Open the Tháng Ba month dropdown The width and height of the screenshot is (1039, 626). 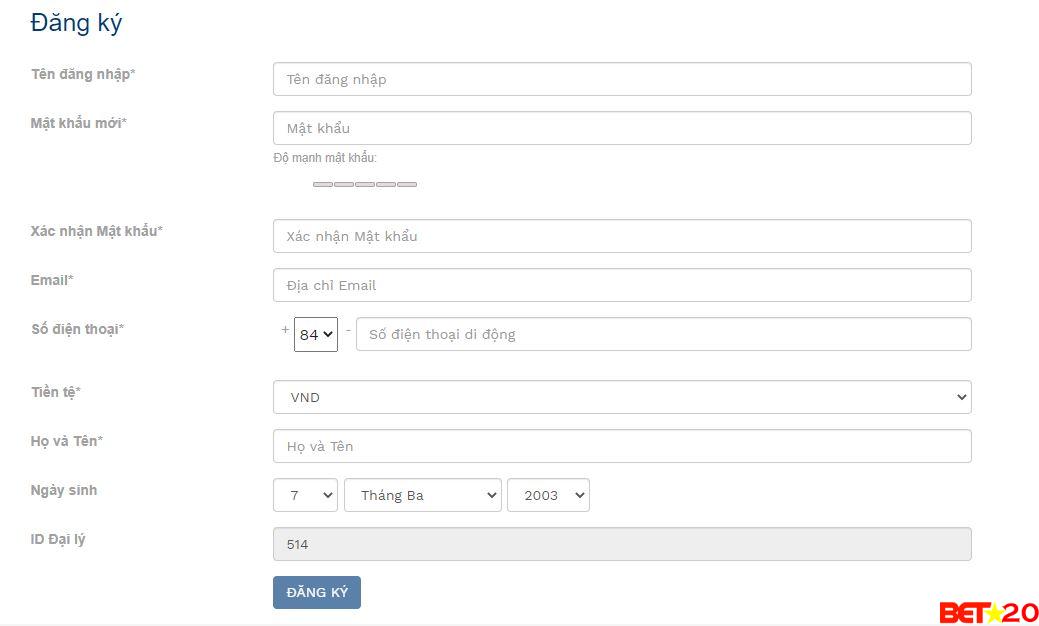422,495
